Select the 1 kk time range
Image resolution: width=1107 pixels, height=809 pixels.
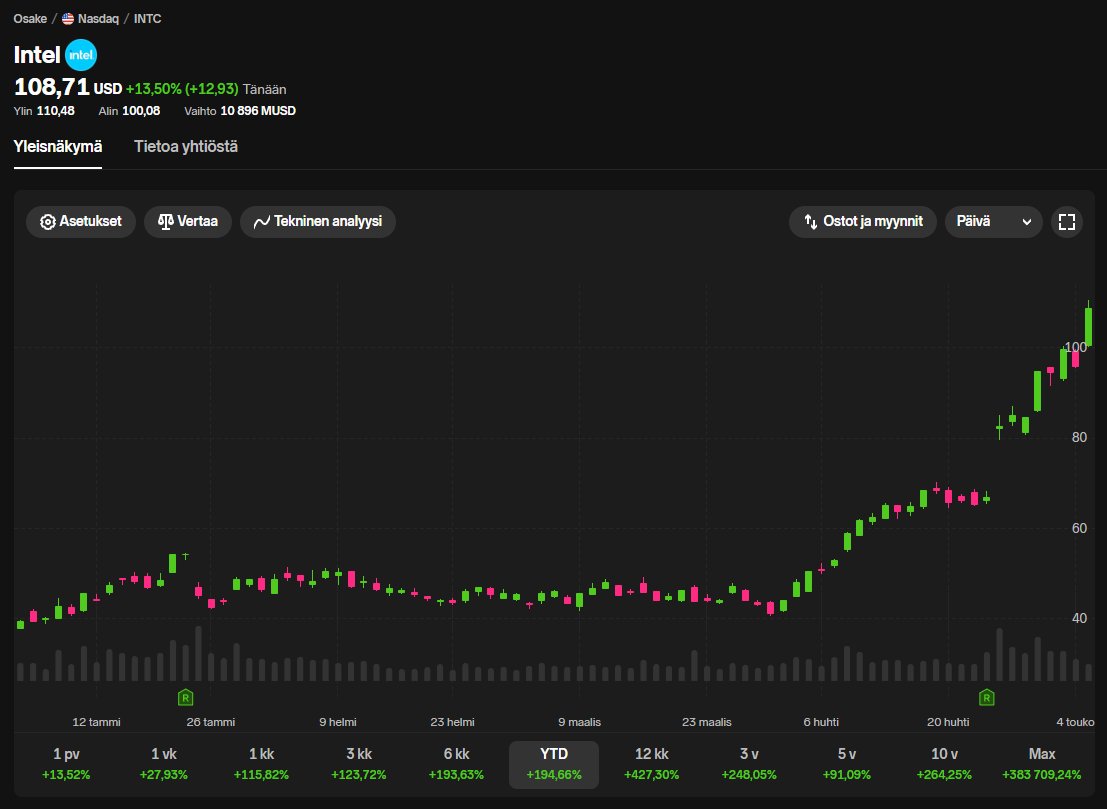click(261, 764)
